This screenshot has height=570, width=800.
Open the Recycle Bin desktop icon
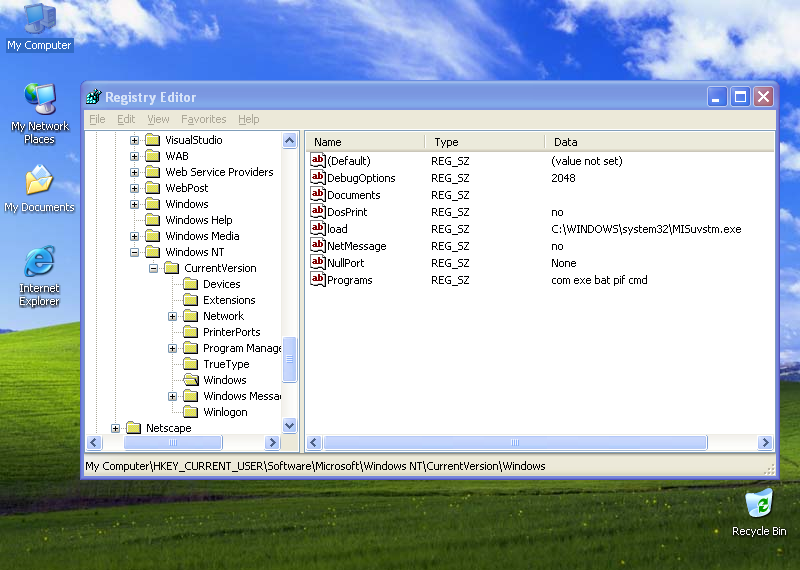coord(759,503)
